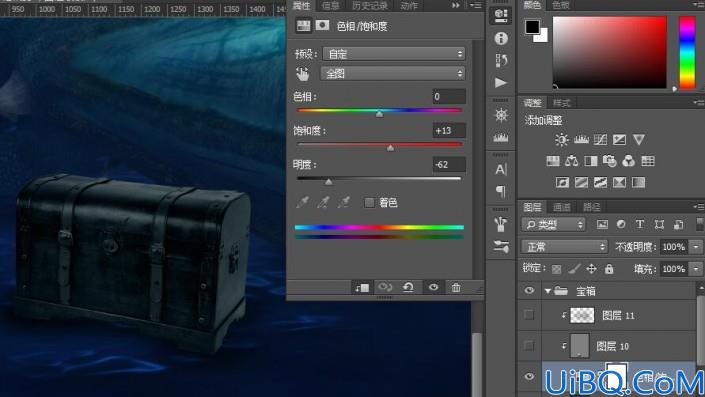Switch to the 历史记录 tab
This screenshot has width=705, height=397.
[370, 5]
